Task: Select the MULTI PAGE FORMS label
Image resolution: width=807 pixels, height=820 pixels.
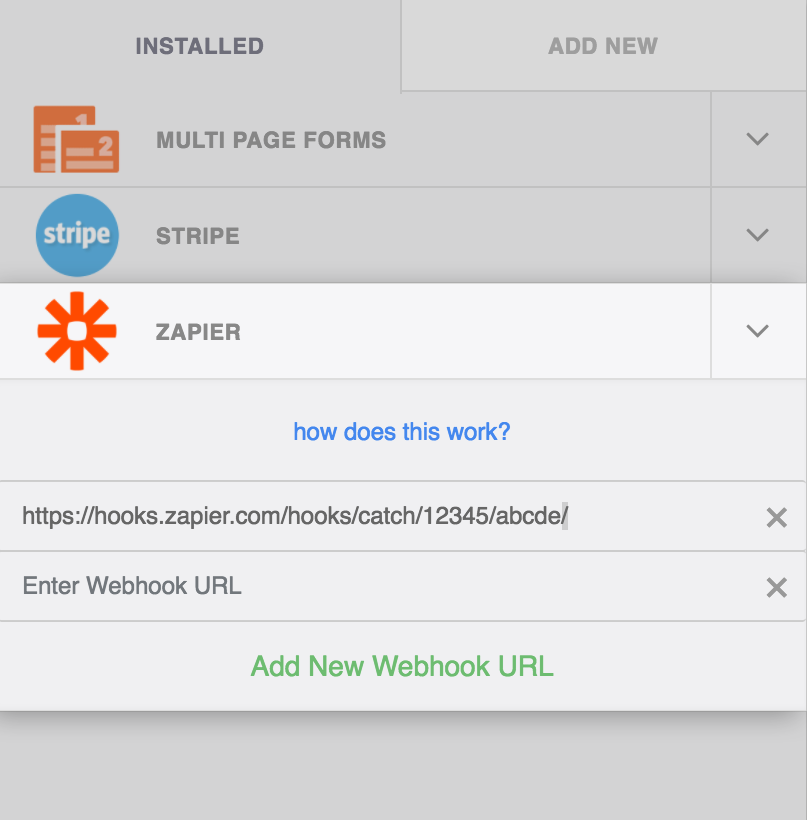Action: 271,140
